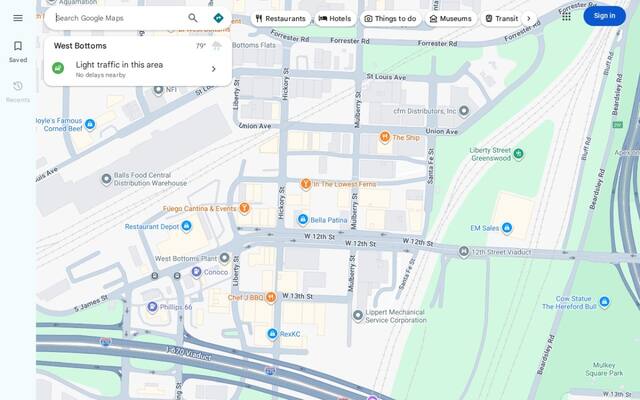Open directions via the blue diamond icon
The width and height of the screenshot is (640, 400).
[218, 18]
